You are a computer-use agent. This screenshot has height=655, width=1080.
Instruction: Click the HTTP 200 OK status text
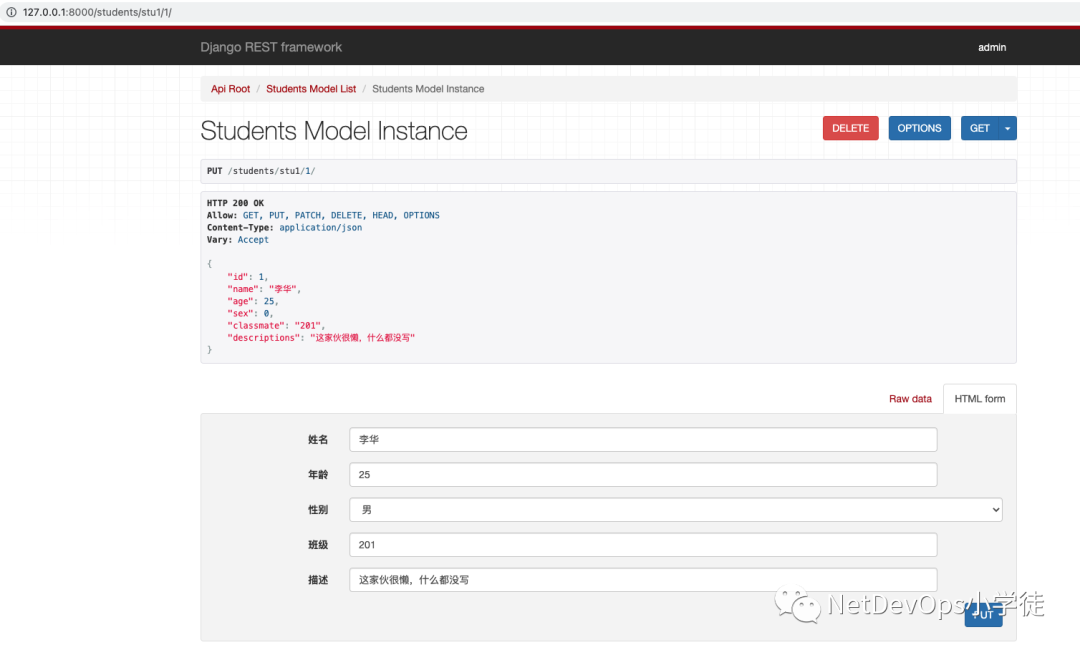pyautogui.click(x=235, y=203)
